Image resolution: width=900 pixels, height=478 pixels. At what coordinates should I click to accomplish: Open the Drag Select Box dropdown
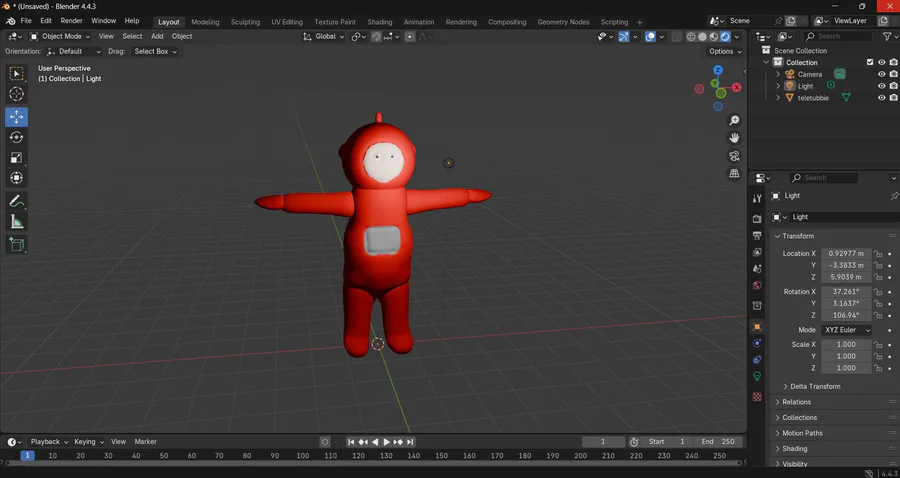pyautogui.click(x=154, y=51)
